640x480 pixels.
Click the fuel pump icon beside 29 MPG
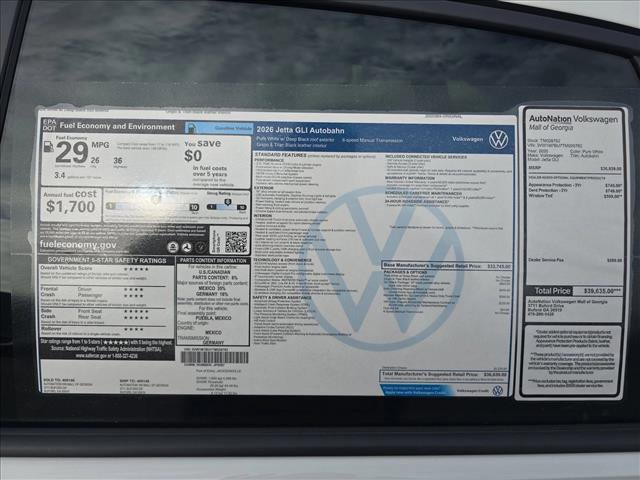(48, 147)
